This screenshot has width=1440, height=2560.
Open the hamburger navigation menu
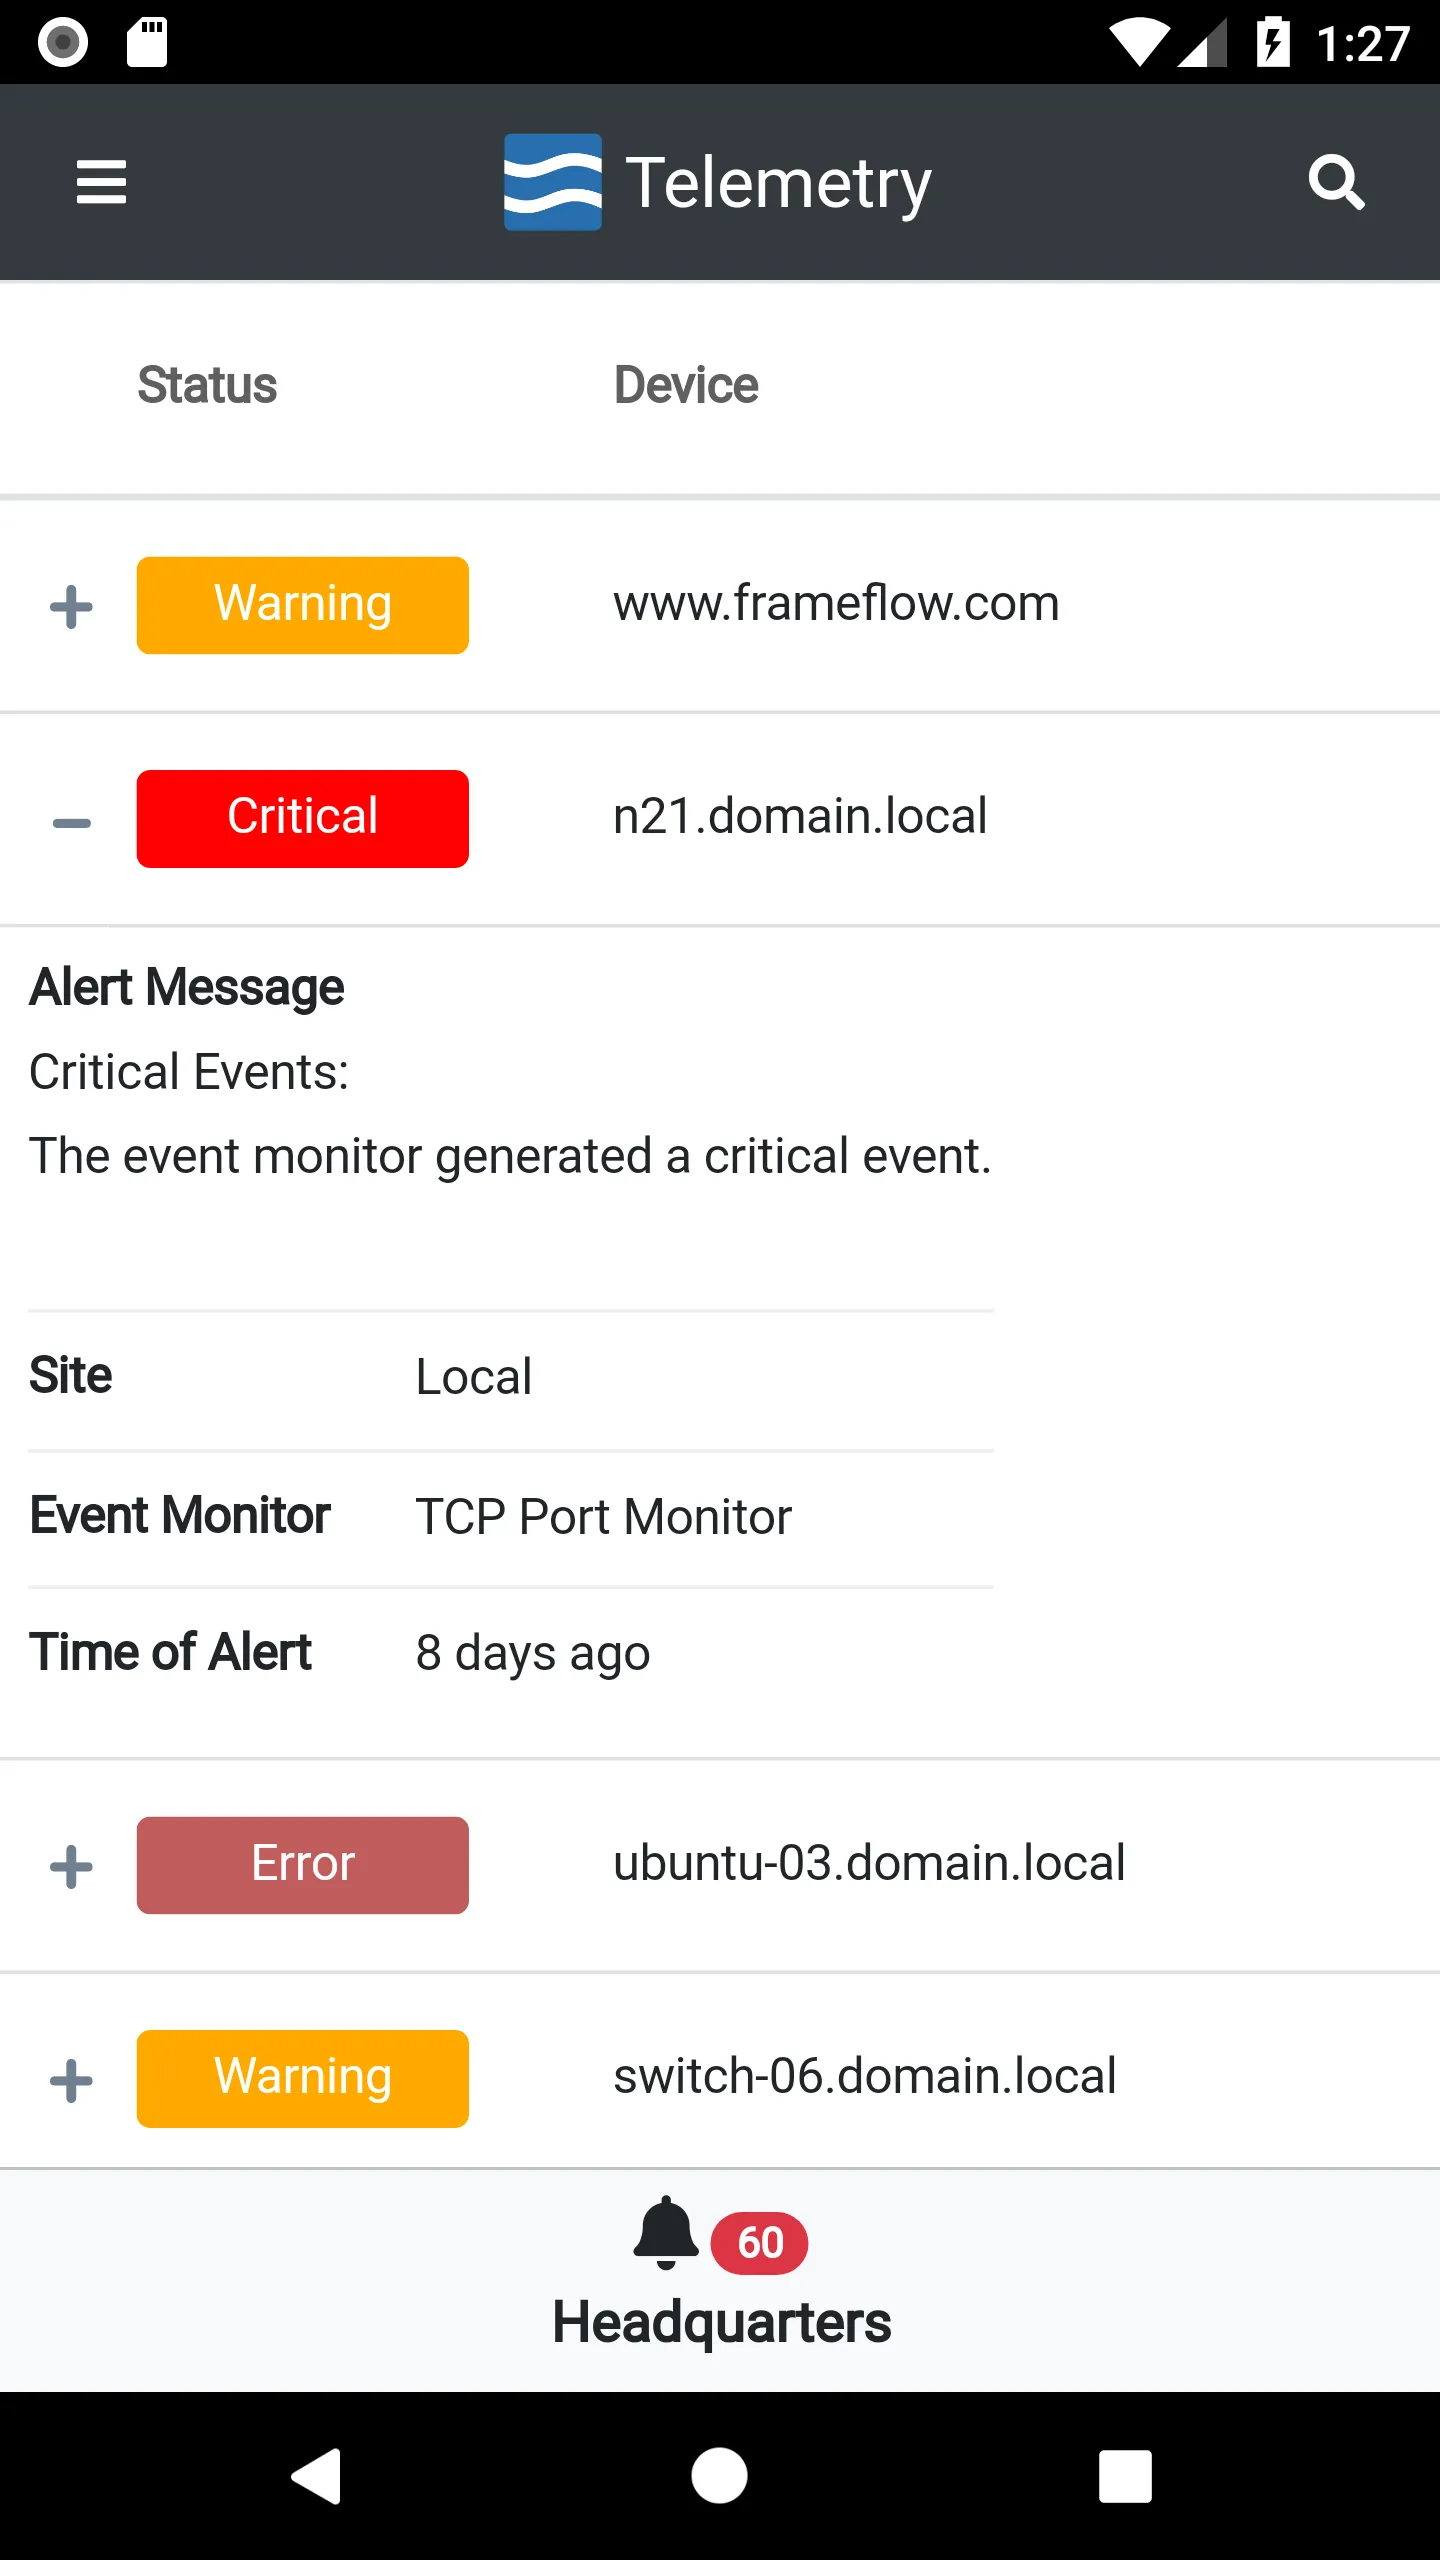(x=101, y=182)
